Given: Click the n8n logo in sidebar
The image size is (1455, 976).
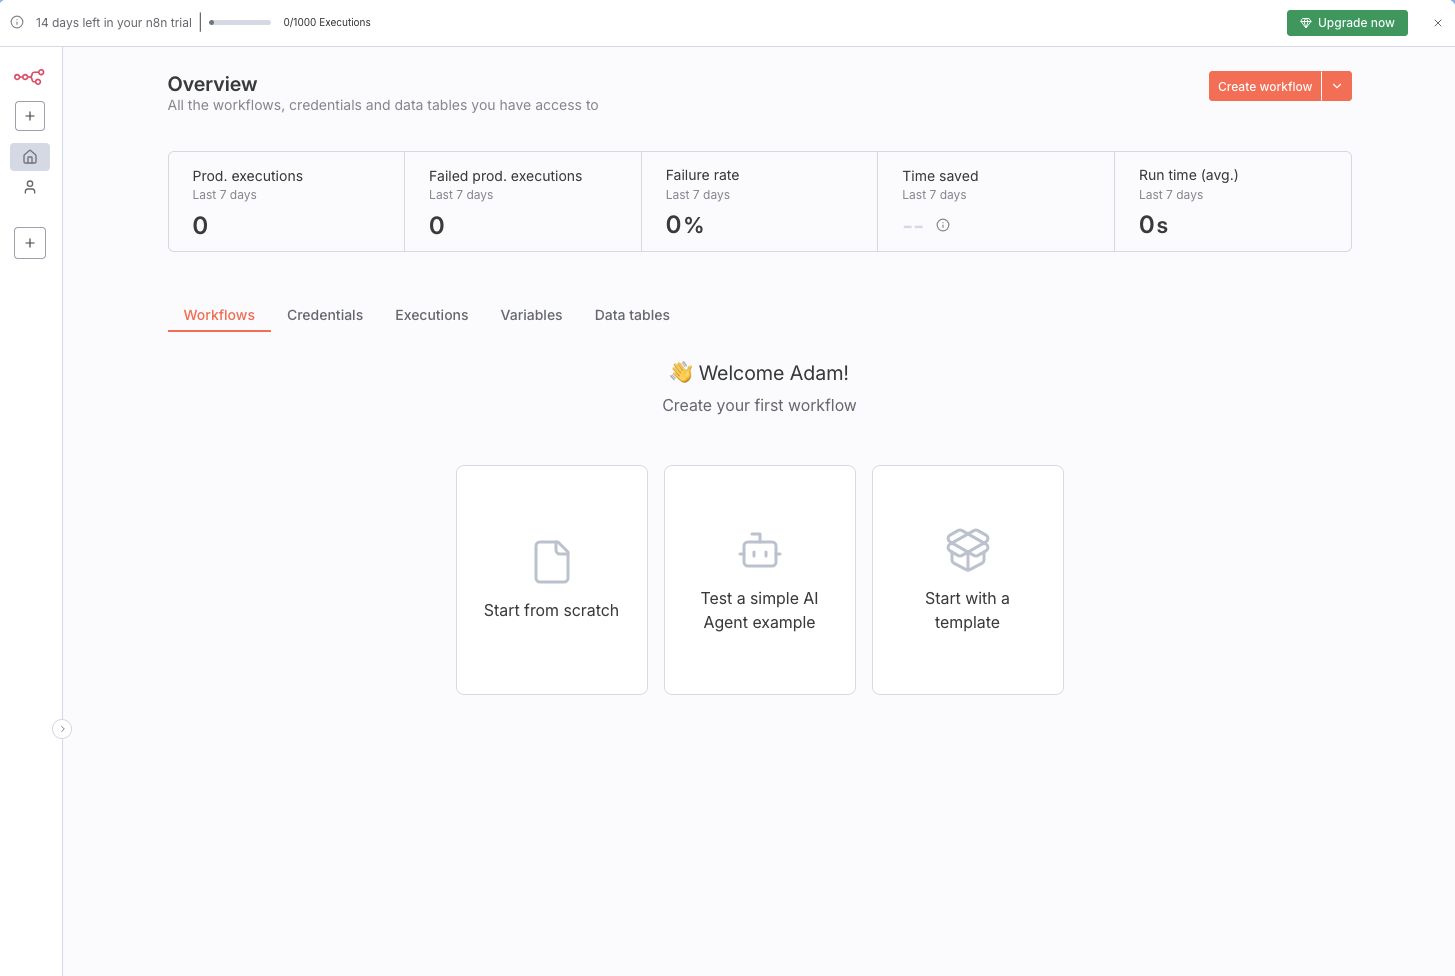Looking at the screenshot, I should click(29, 77).
